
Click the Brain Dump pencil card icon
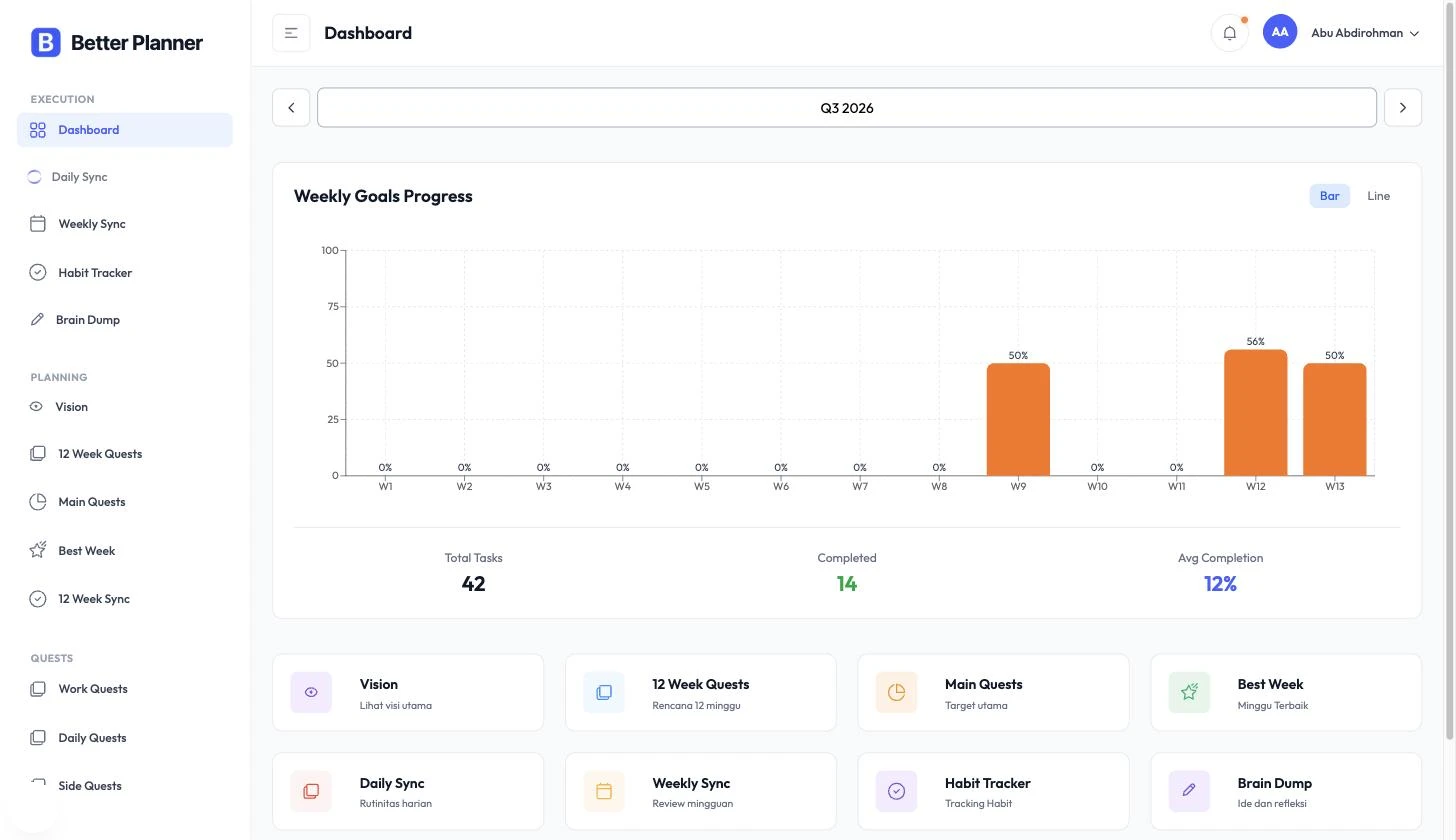pos(1189,791)
